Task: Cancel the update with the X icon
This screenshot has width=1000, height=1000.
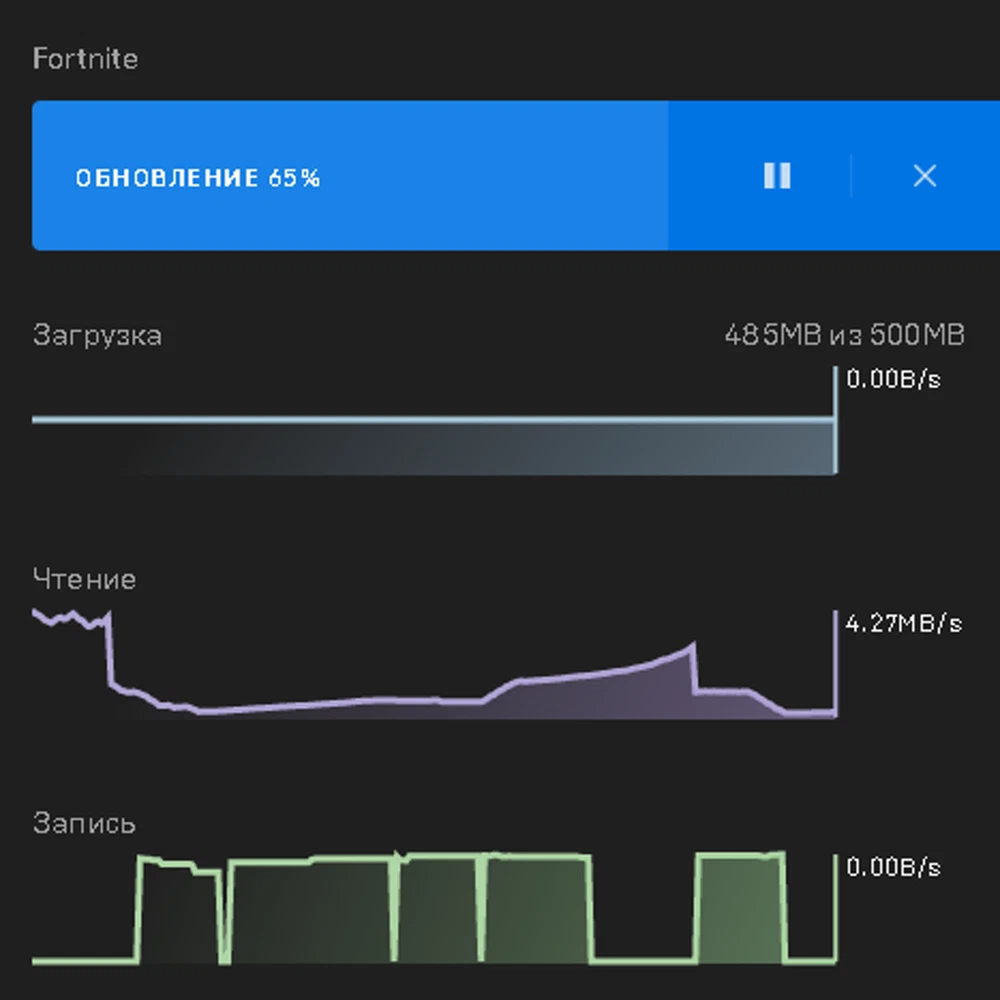Action: point(925,175)
